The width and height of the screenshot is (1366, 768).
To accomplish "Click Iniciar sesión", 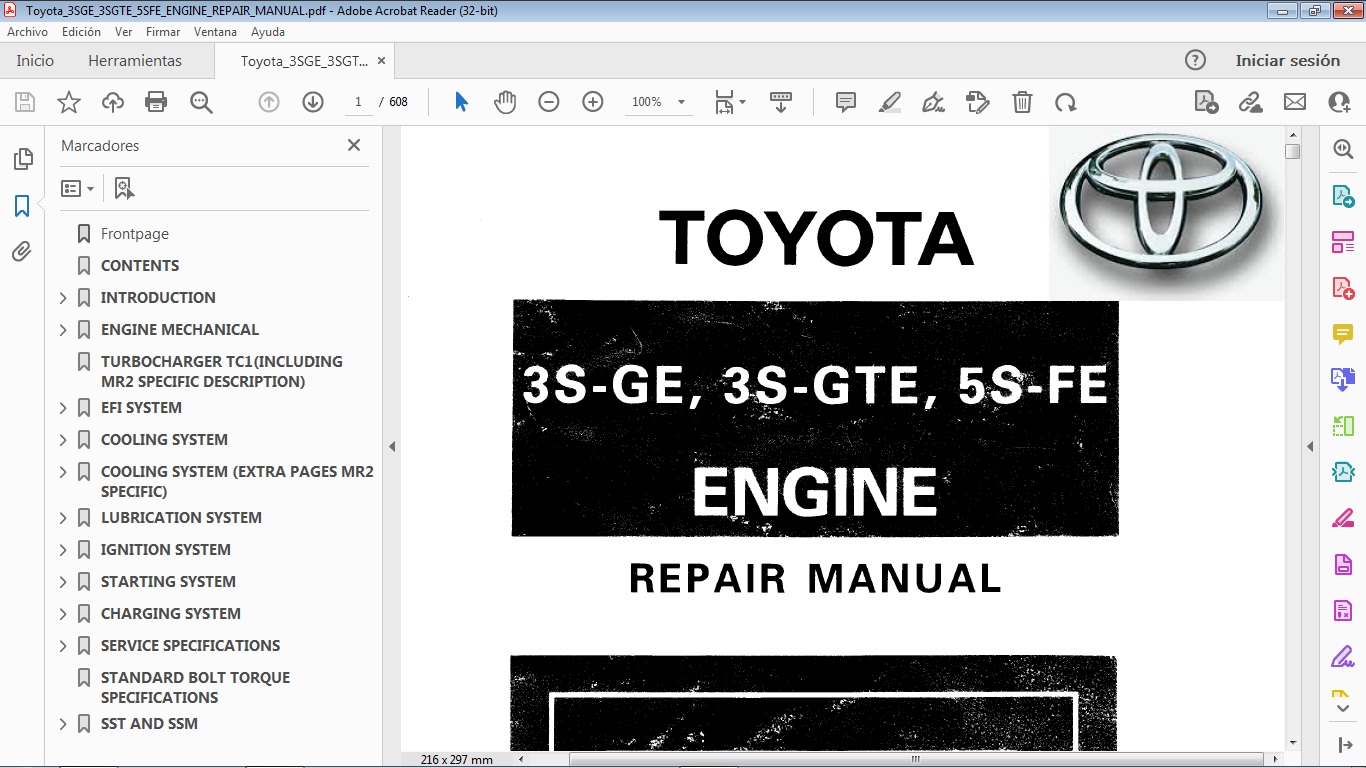I will [1288, 60].
